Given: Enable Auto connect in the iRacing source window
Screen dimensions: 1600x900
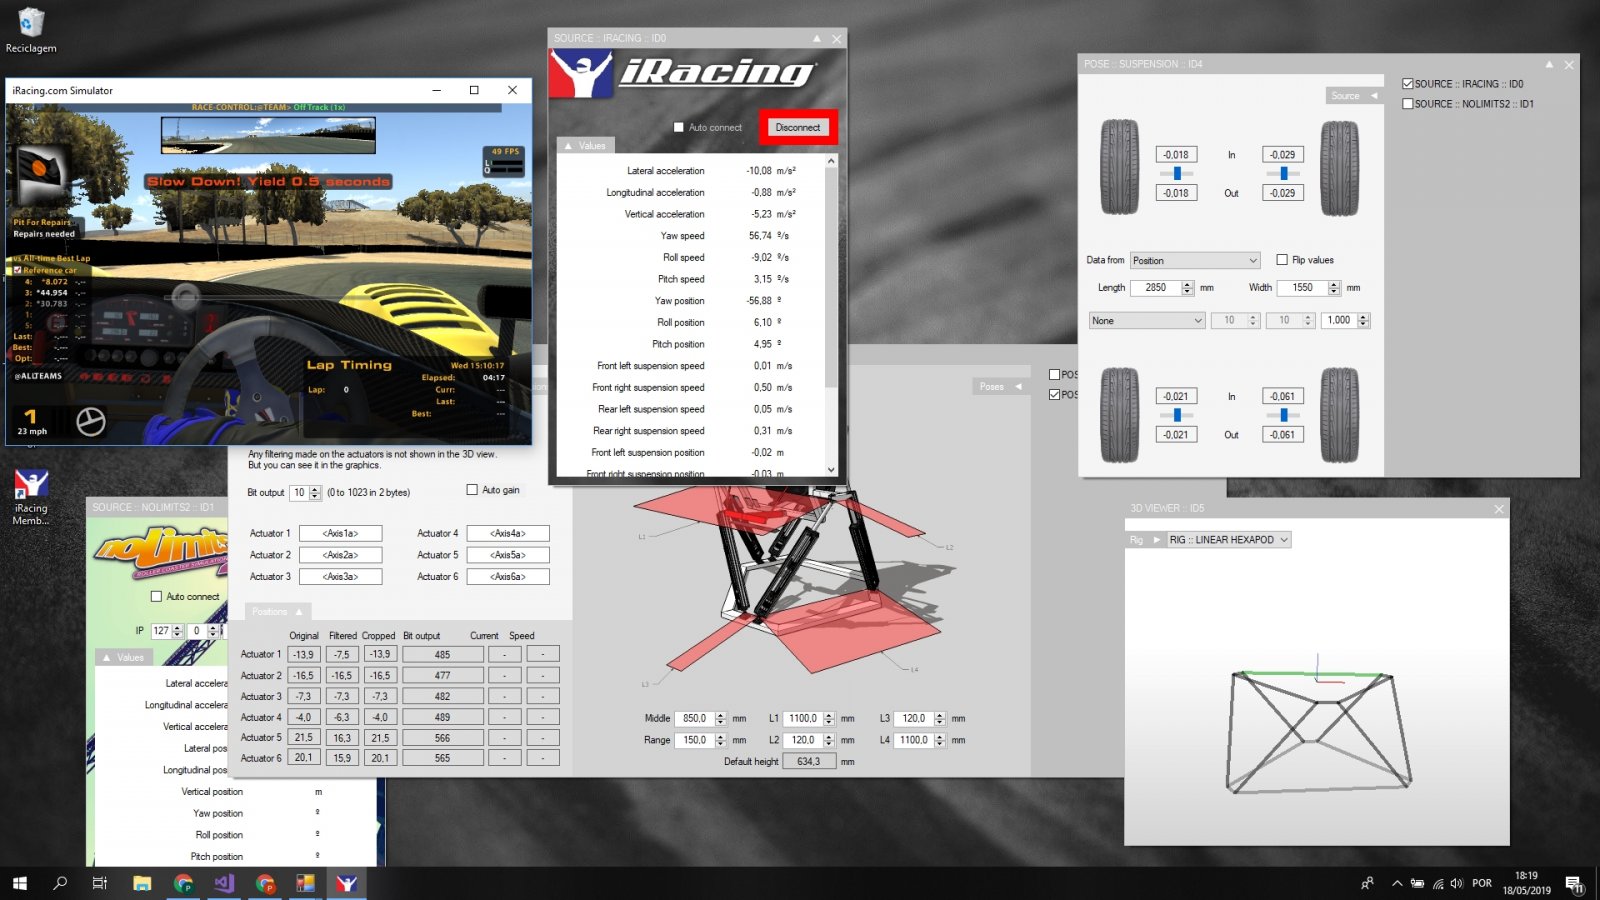Looking at the screenshot, I should pos(679,127).
